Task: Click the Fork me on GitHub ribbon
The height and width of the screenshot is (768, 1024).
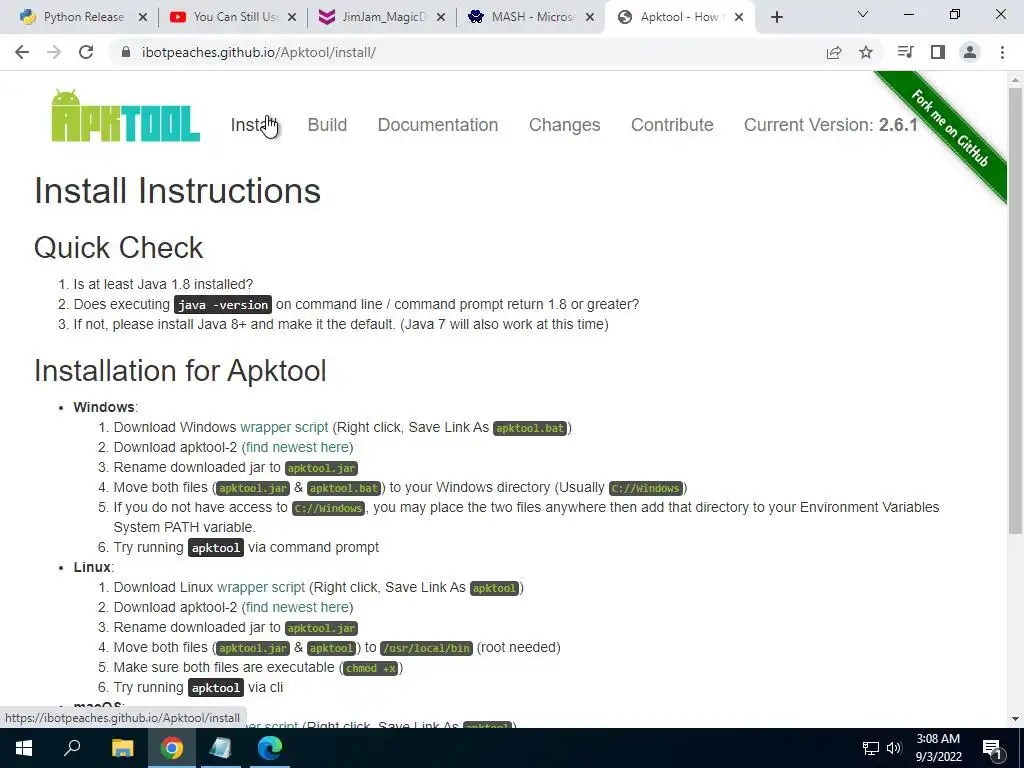Action: point(951,131)
